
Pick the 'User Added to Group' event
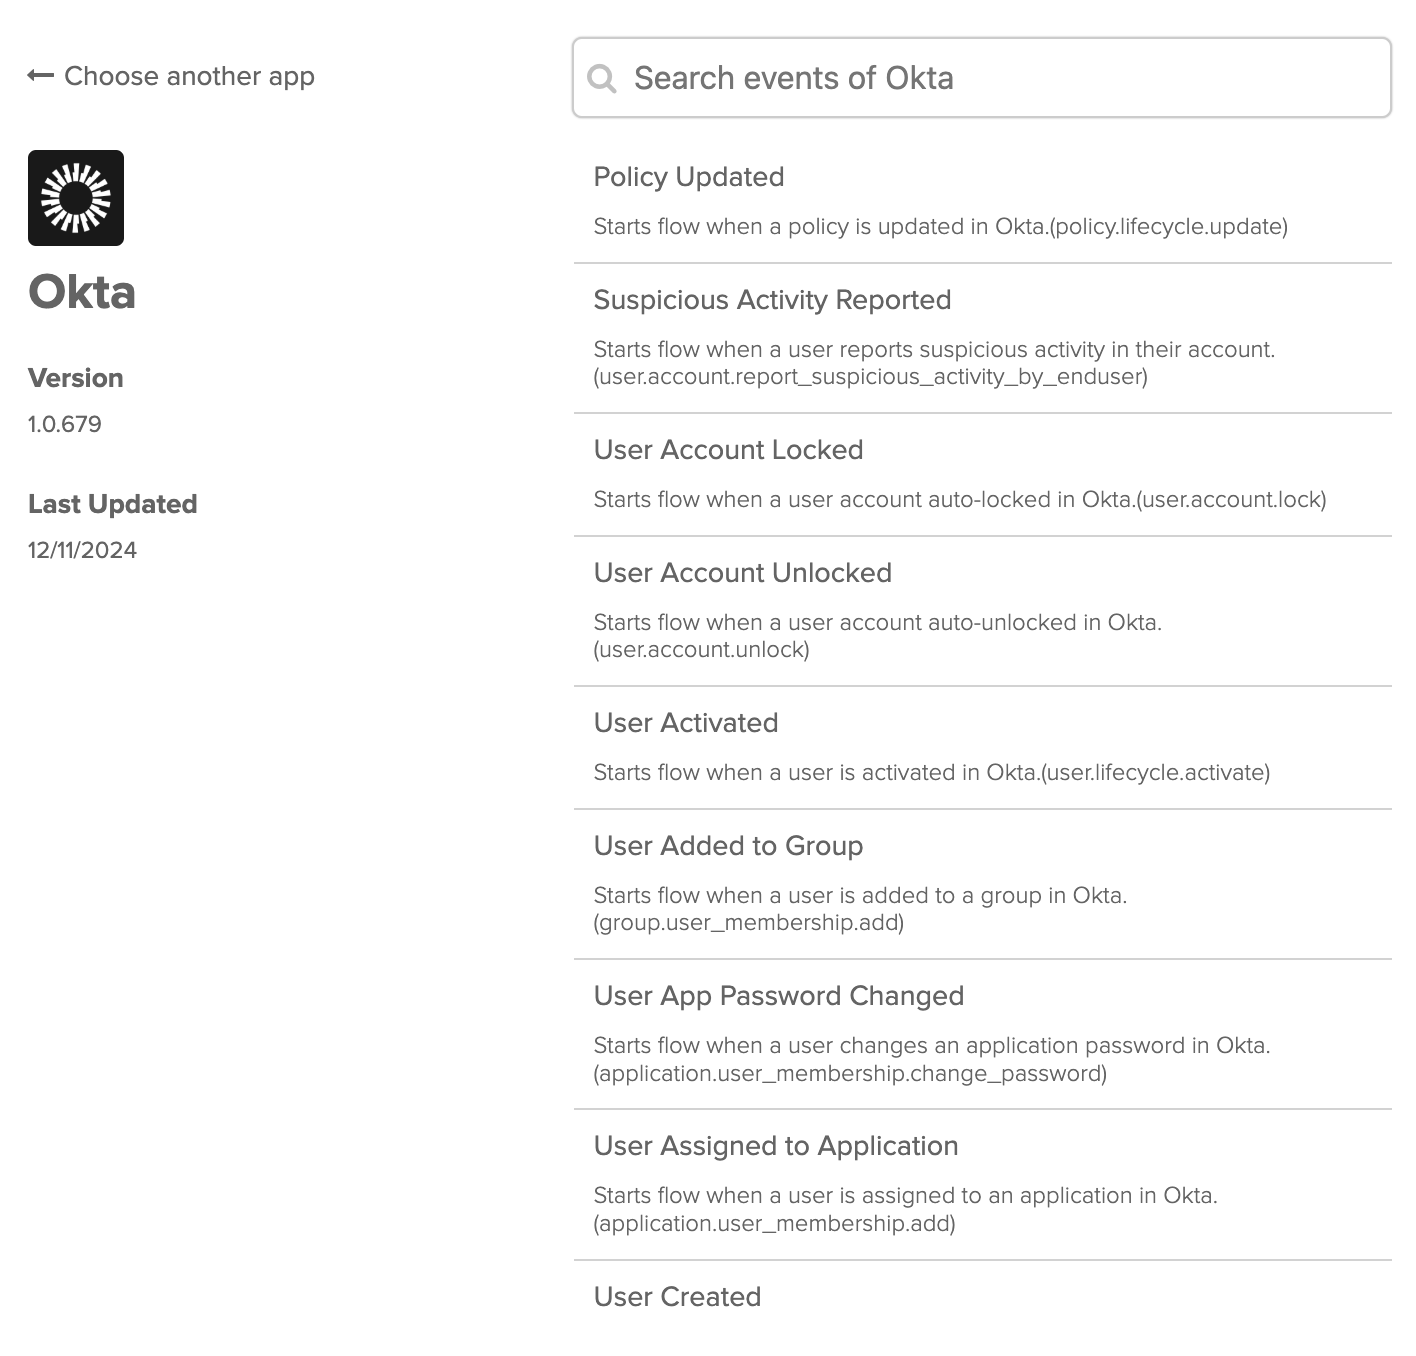click(728, 846)
